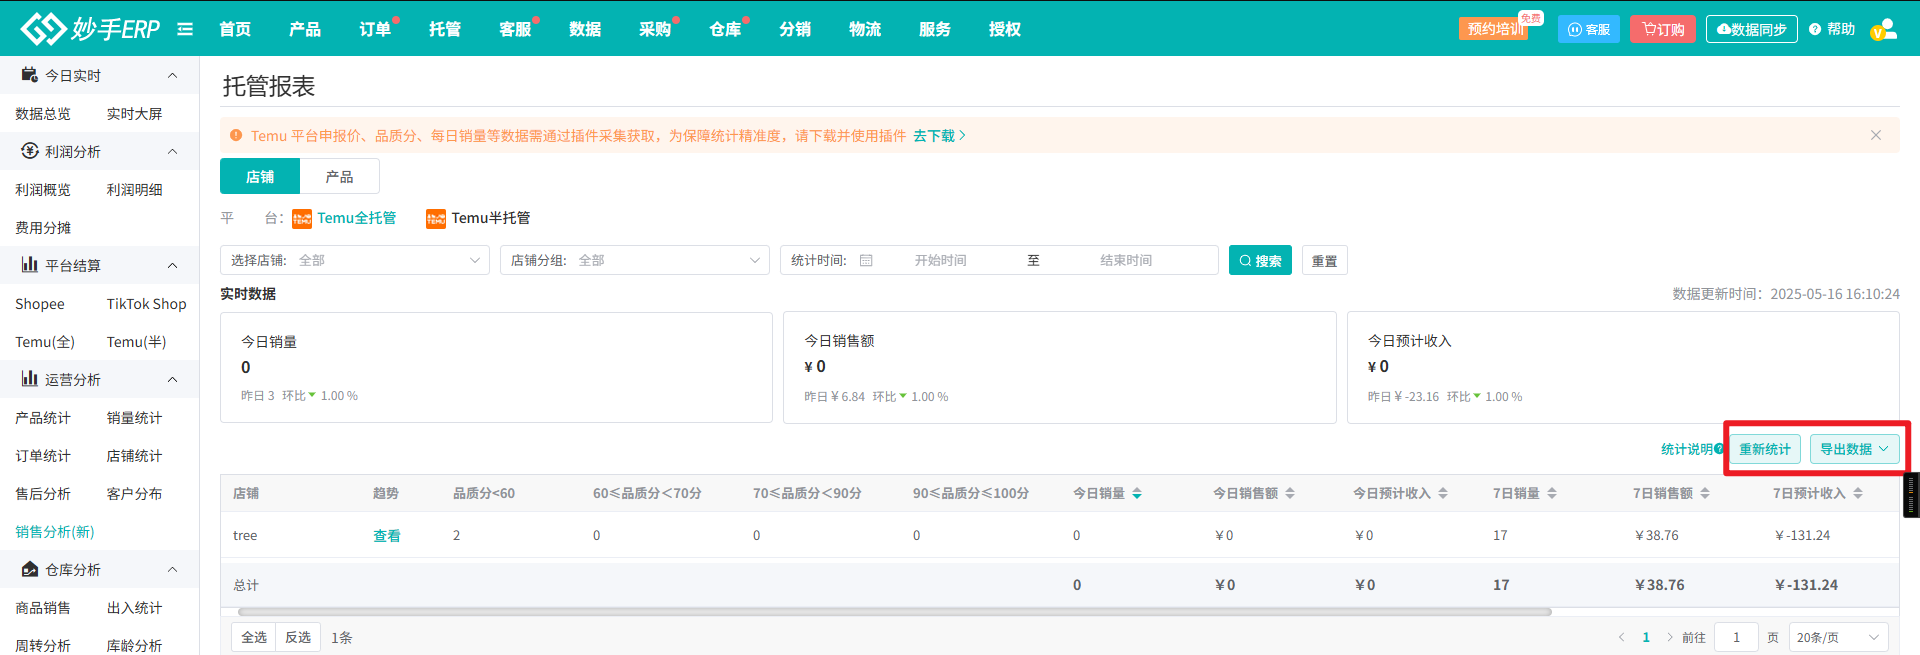Viewport: 1920px width, 655px height.
Task: Open the 导出数据 dropdown button
Action: click(1854, 449)
